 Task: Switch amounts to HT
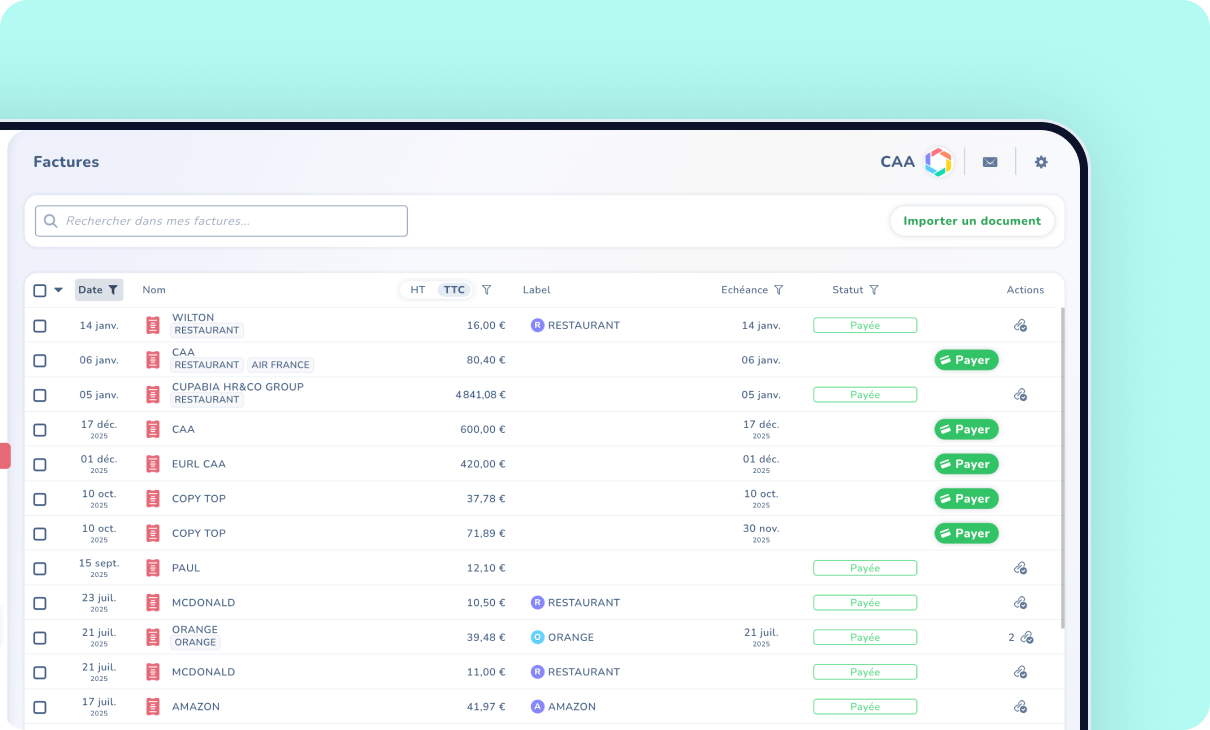point(418,290)
